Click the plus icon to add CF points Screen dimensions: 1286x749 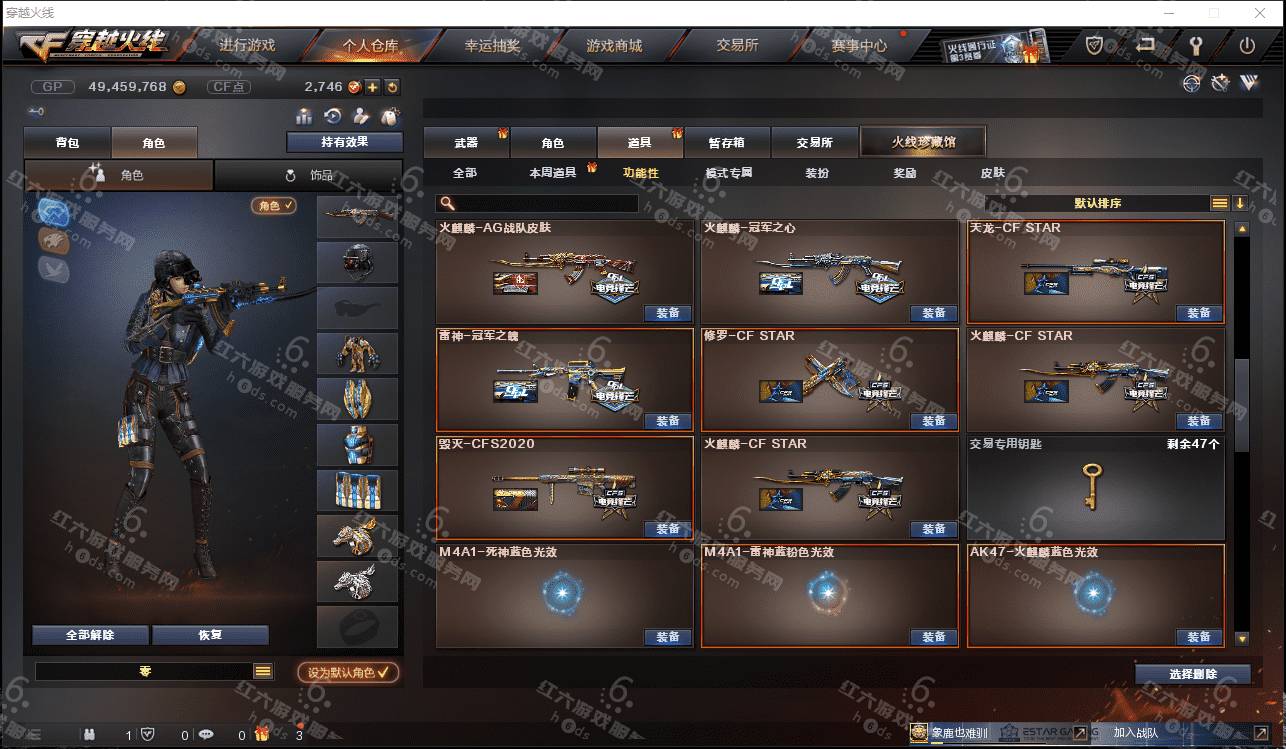coord(372,87)
